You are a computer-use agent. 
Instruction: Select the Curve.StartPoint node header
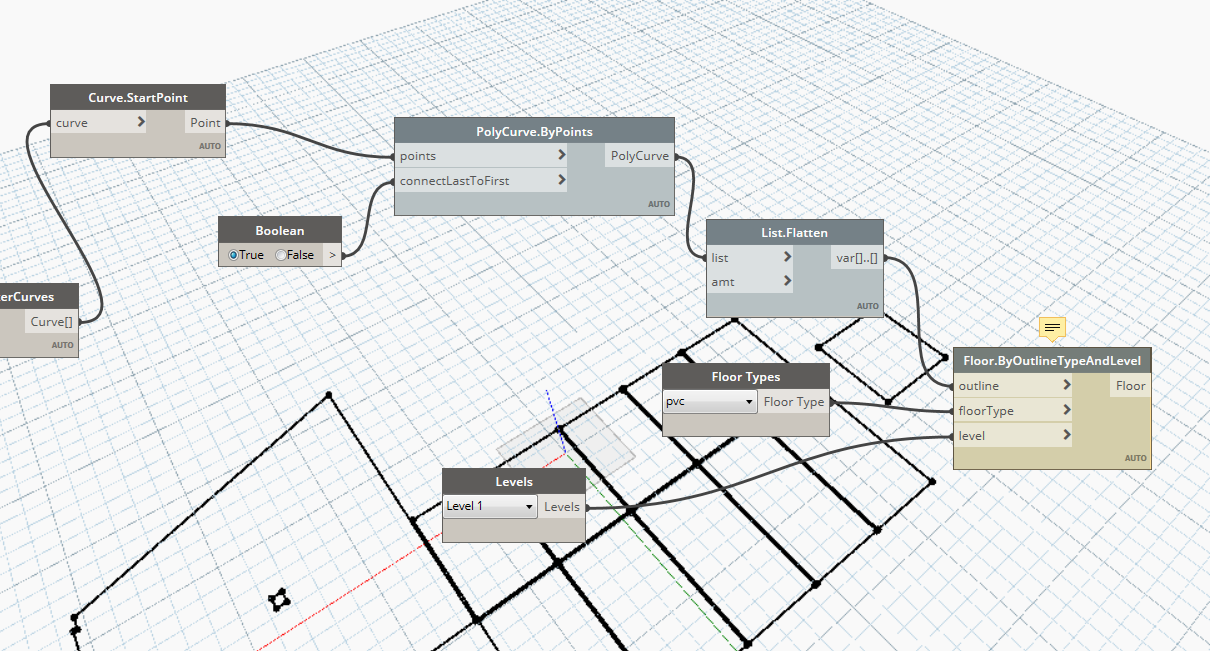138,97
